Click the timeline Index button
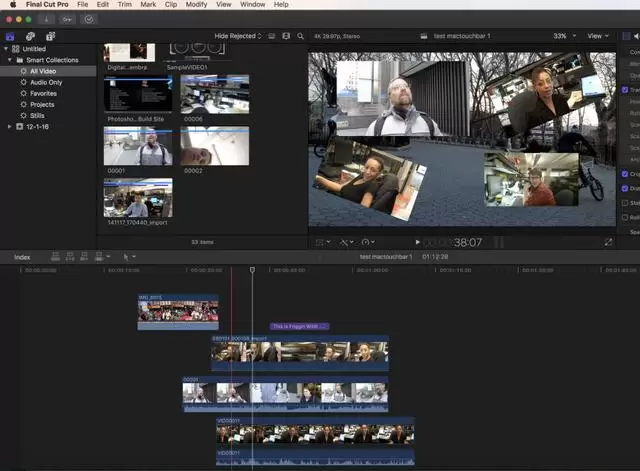The image size is (640, 471). 22,257
